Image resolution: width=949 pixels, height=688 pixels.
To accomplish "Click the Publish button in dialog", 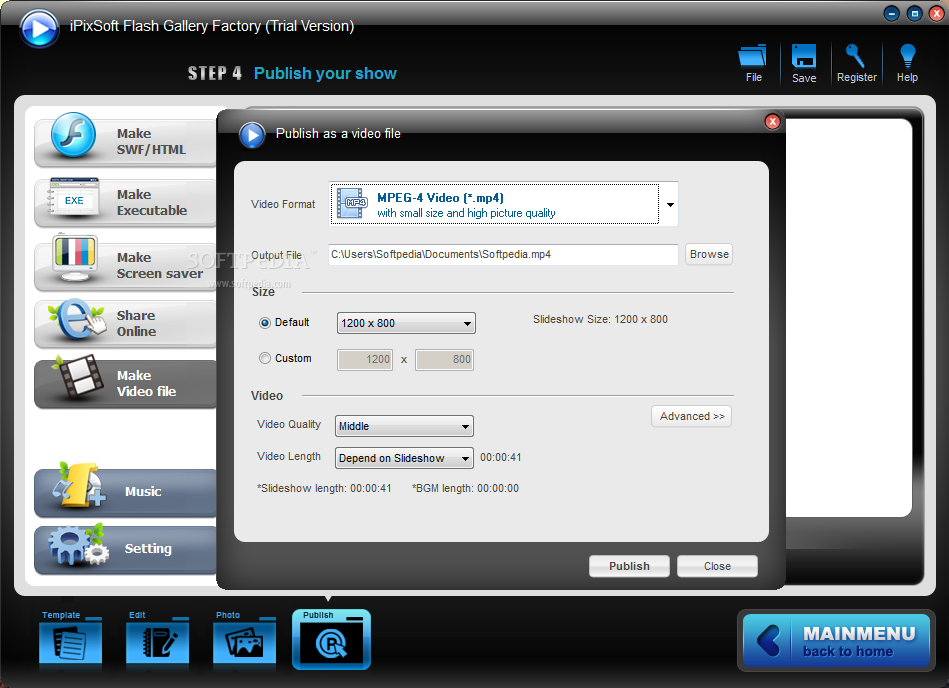I will [x=629, y=566].
